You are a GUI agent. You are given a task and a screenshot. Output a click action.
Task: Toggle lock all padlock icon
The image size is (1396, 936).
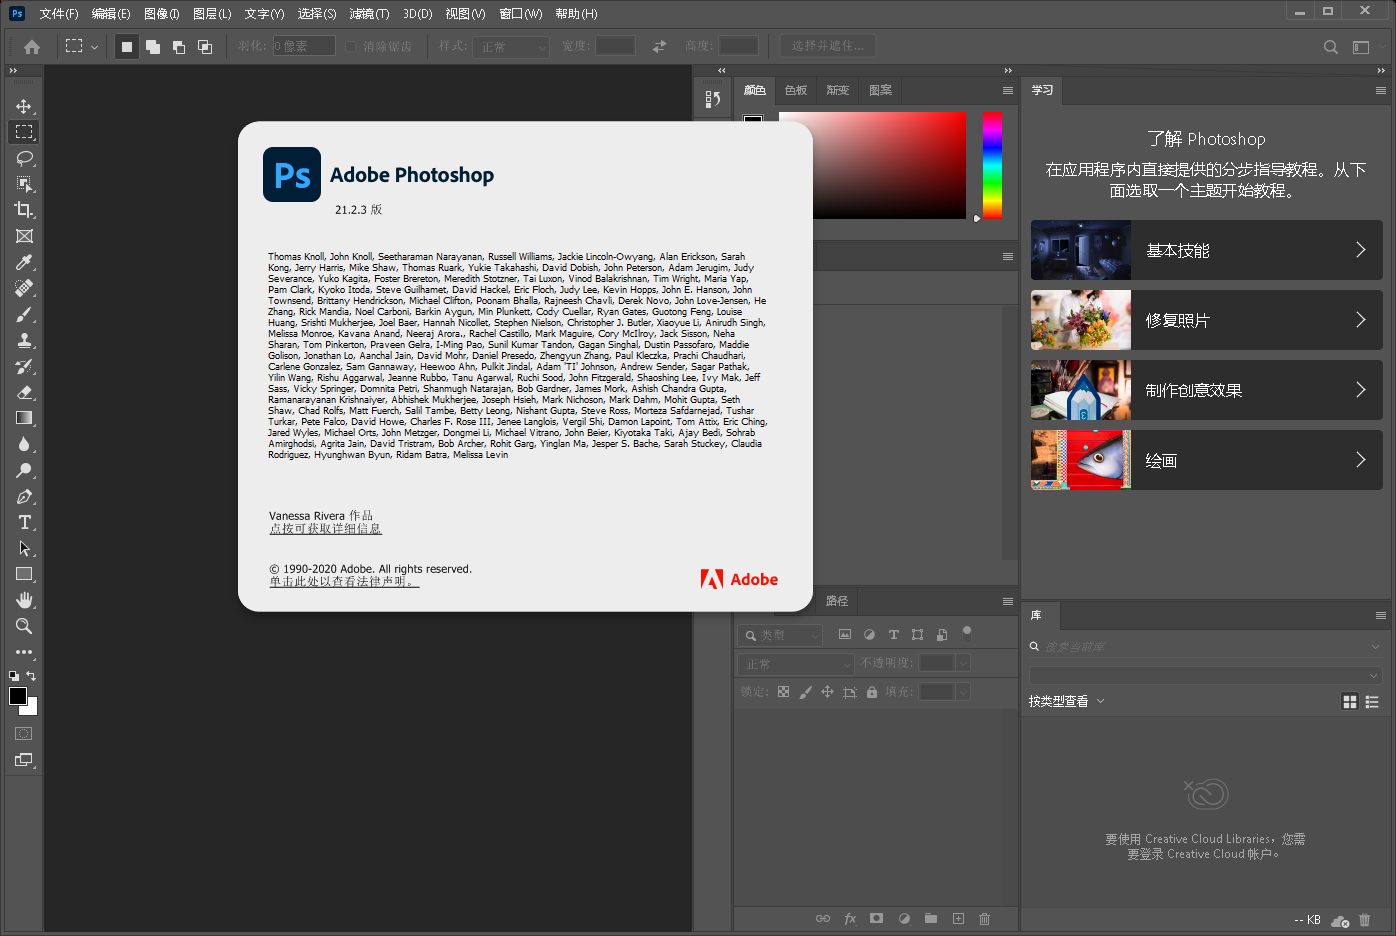(872, 691)
